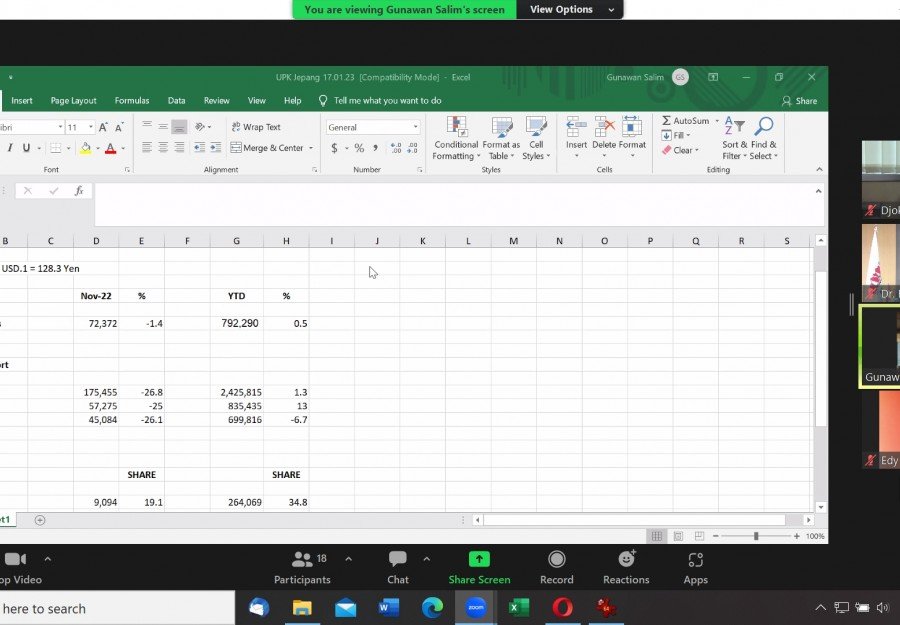
Task: Open the Zoom Reactions smiley icon
Action: pyautogui.click(x=626, y=559)
